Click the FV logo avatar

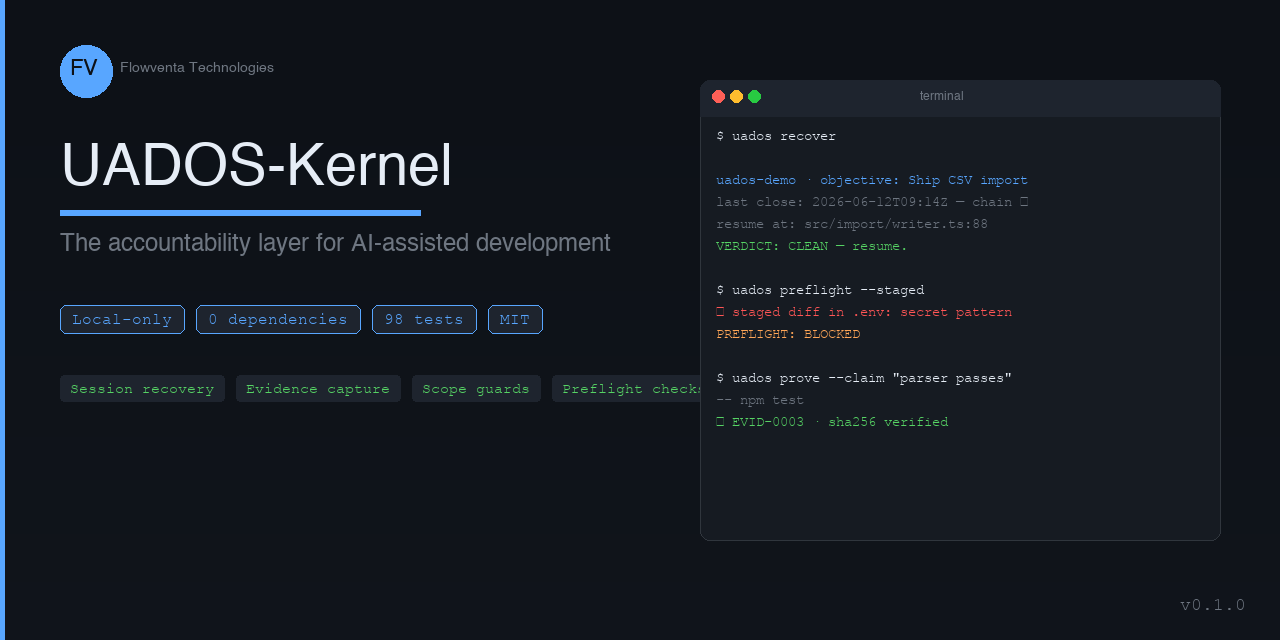(86, 71)
